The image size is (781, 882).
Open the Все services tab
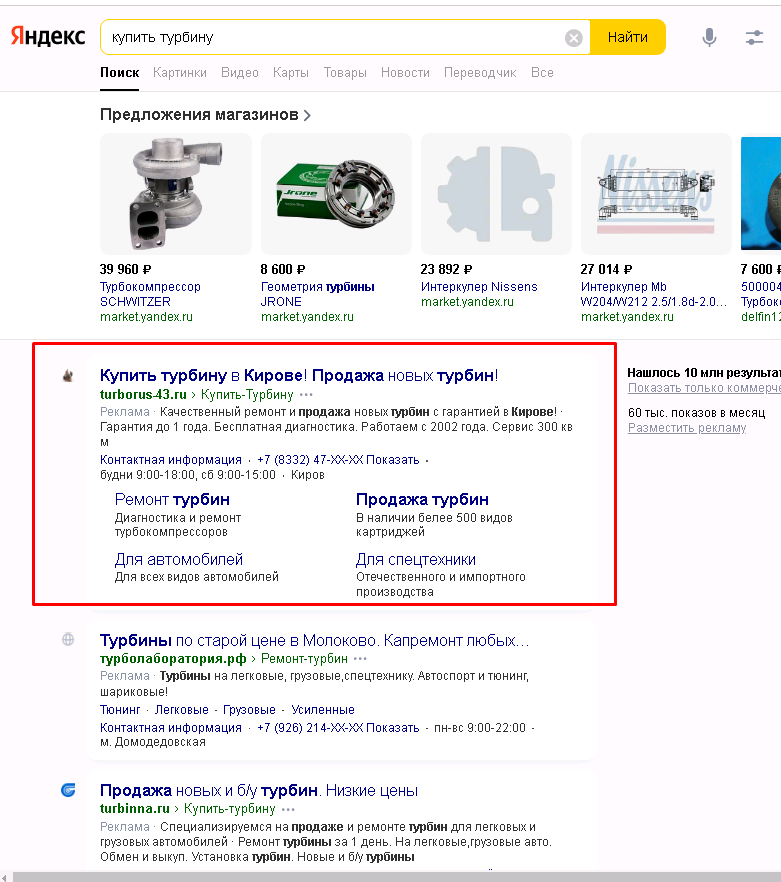(542, 73)
